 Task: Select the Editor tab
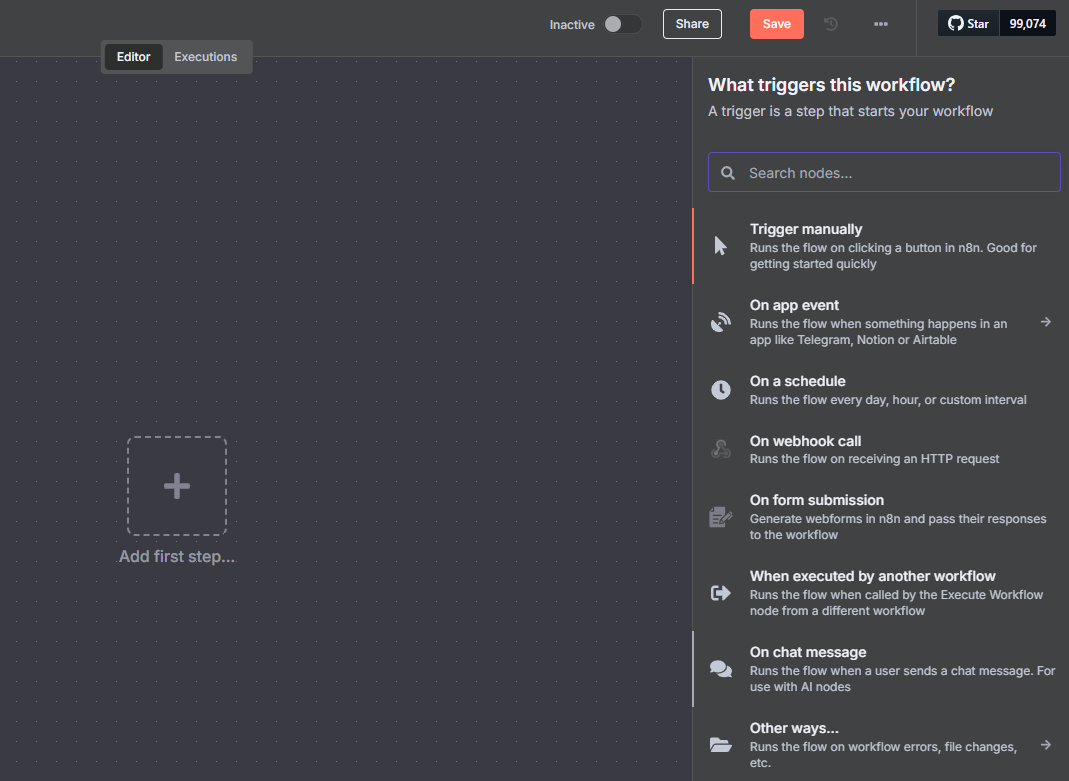tap(133, 57)
